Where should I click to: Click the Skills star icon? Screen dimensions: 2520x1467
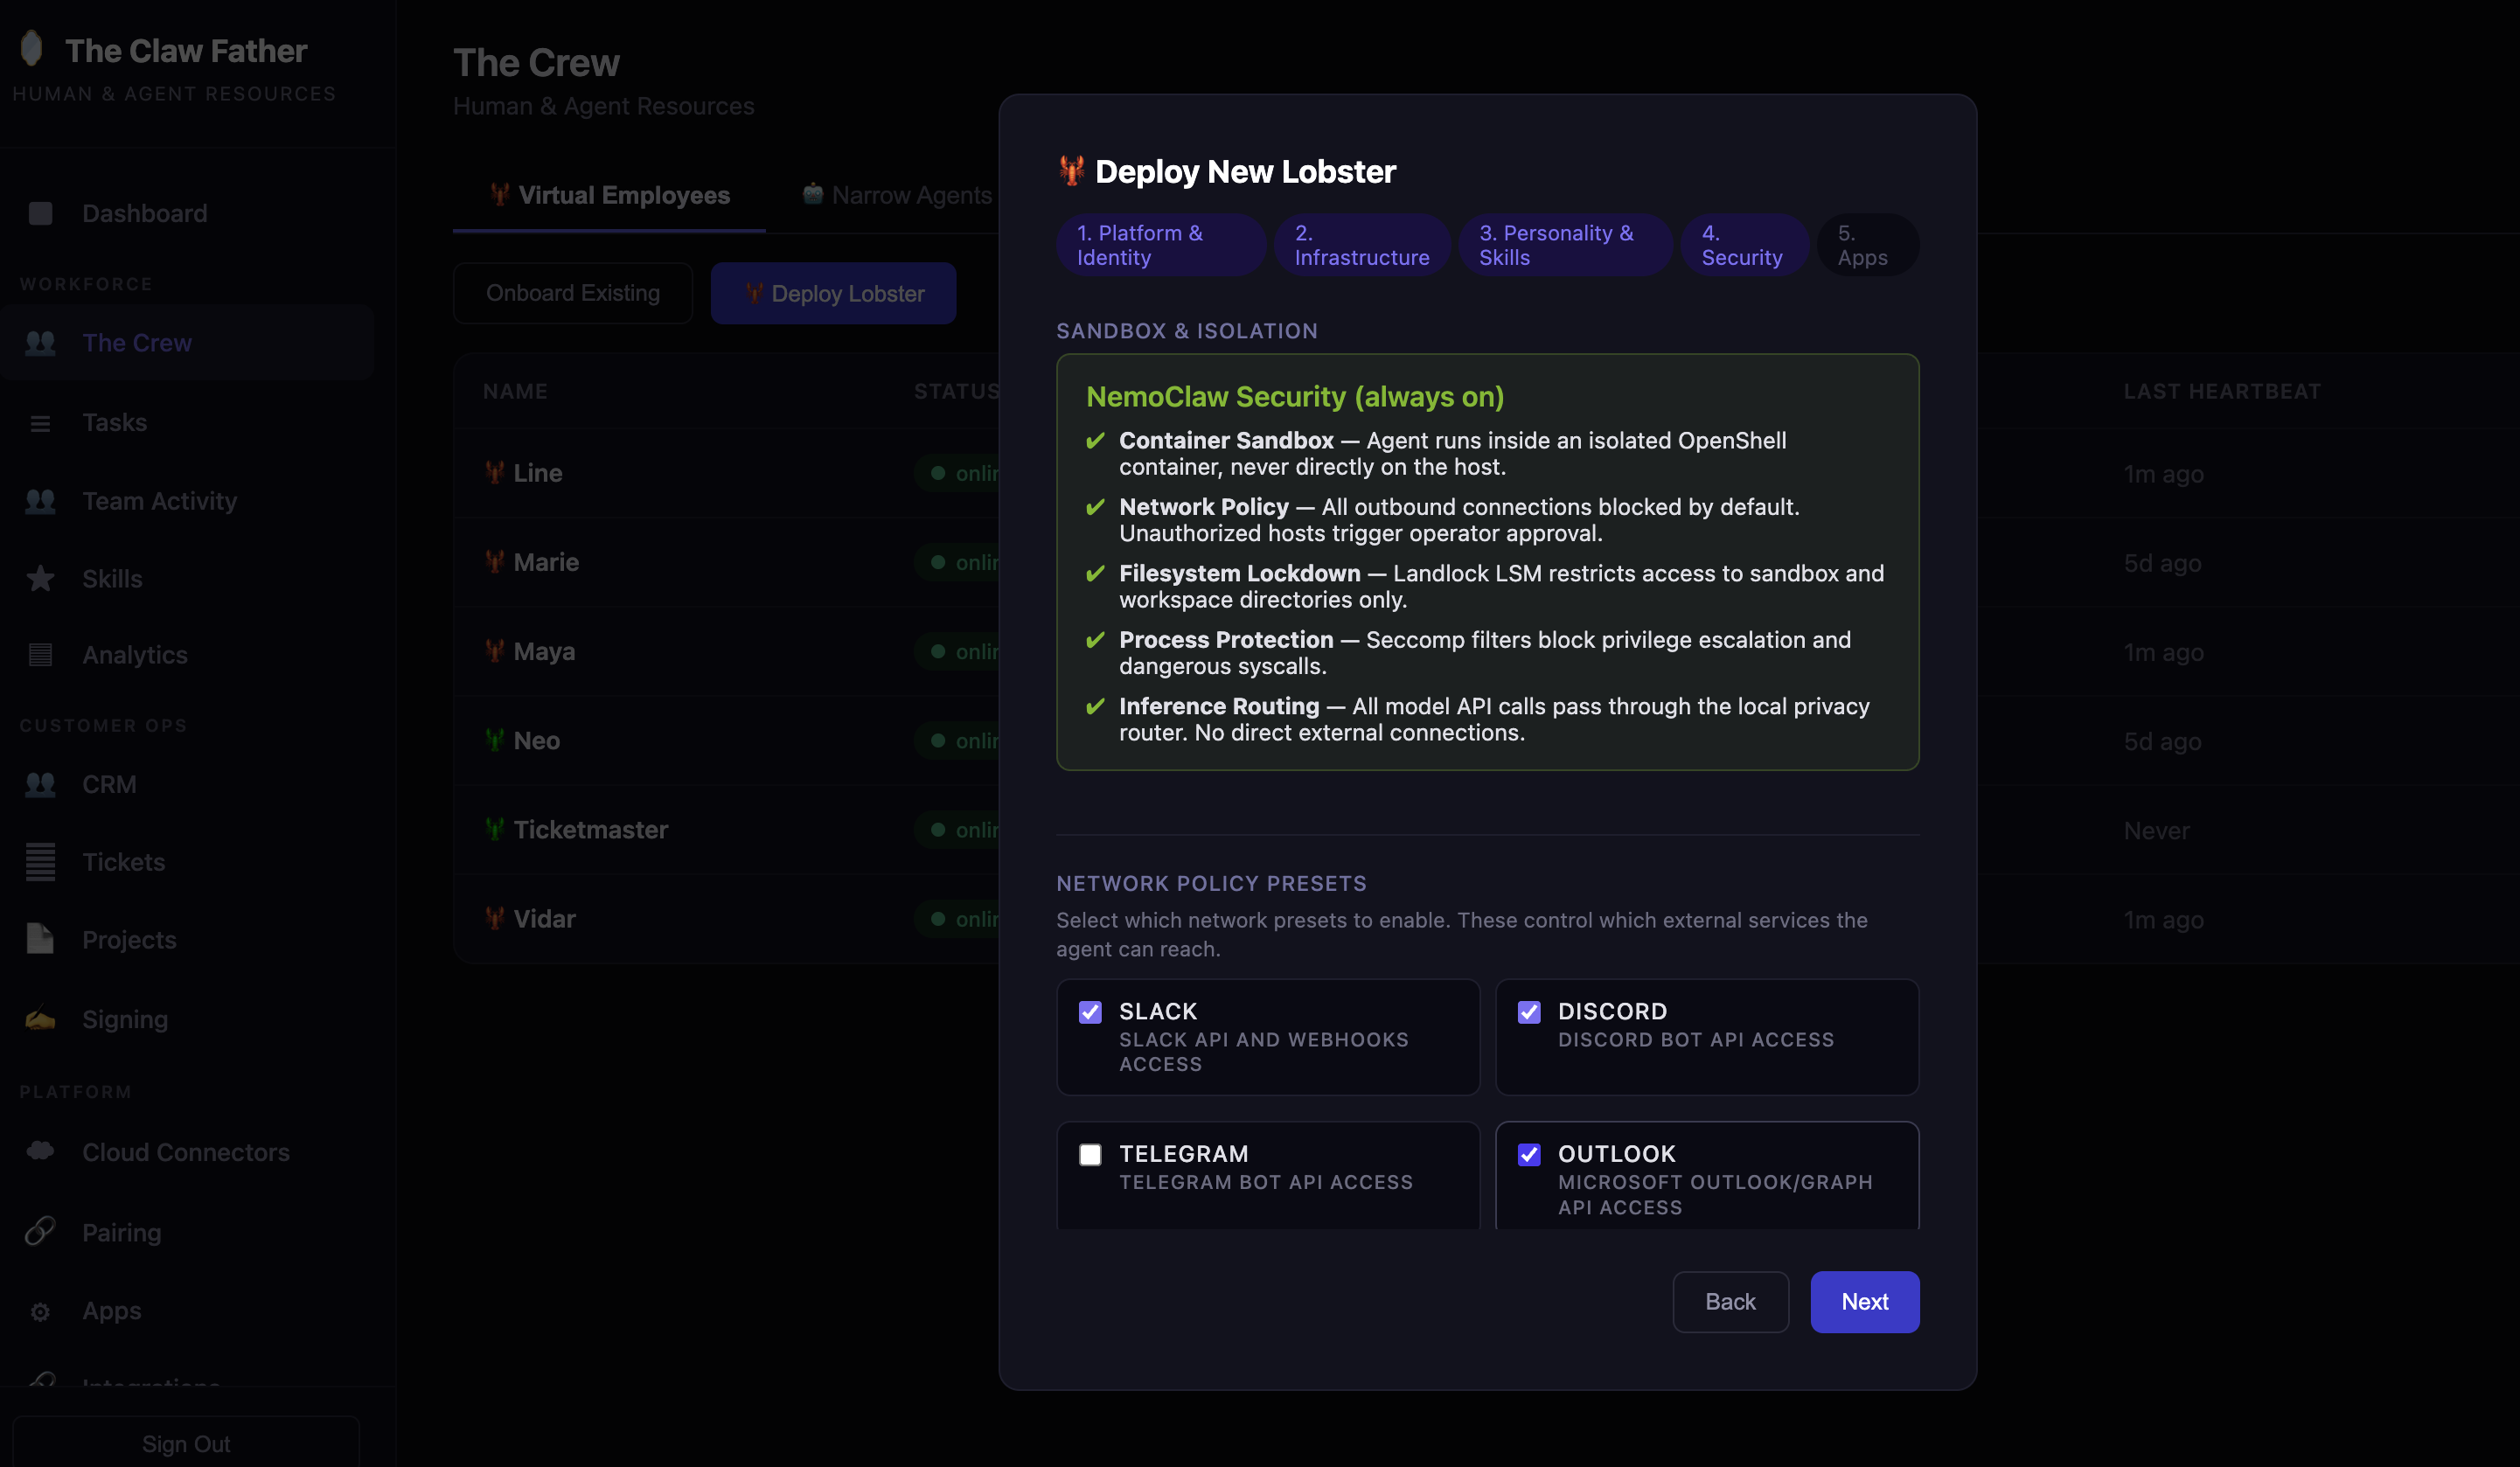[x=40, y=578]
